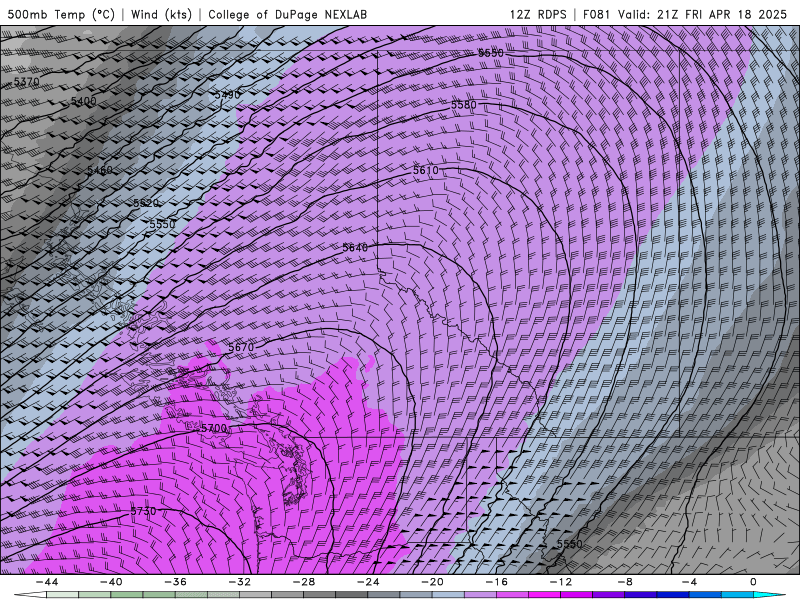Select the 'Wind (kts)' header label

click(x=161, y=14)
